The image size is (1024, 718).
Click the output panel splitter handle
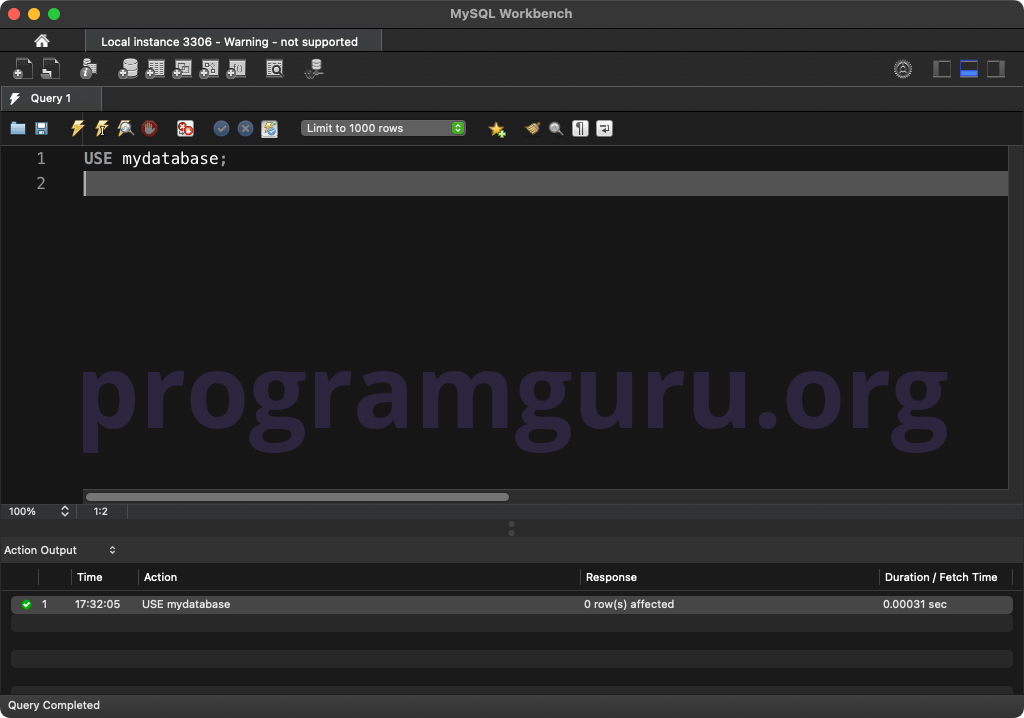coord(511,528)
